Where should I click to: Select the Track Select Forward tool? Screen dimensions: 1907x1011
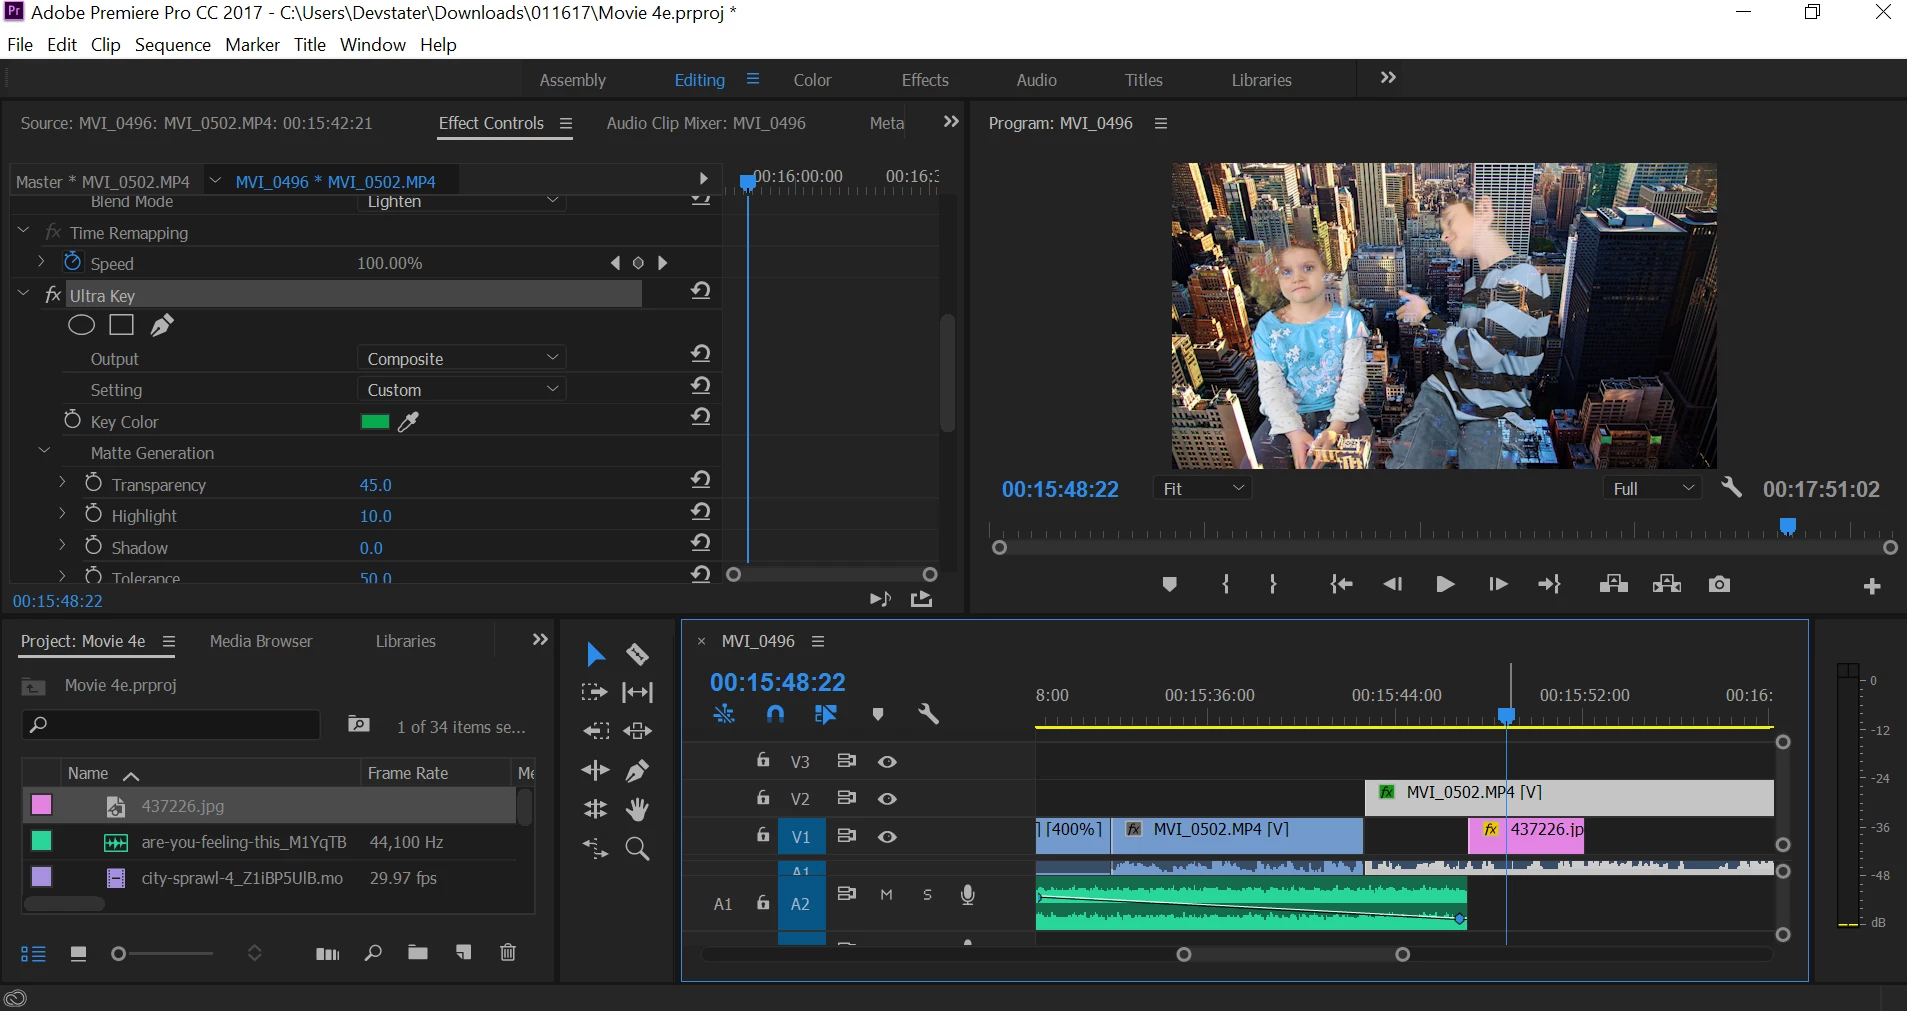pos(594,692)
